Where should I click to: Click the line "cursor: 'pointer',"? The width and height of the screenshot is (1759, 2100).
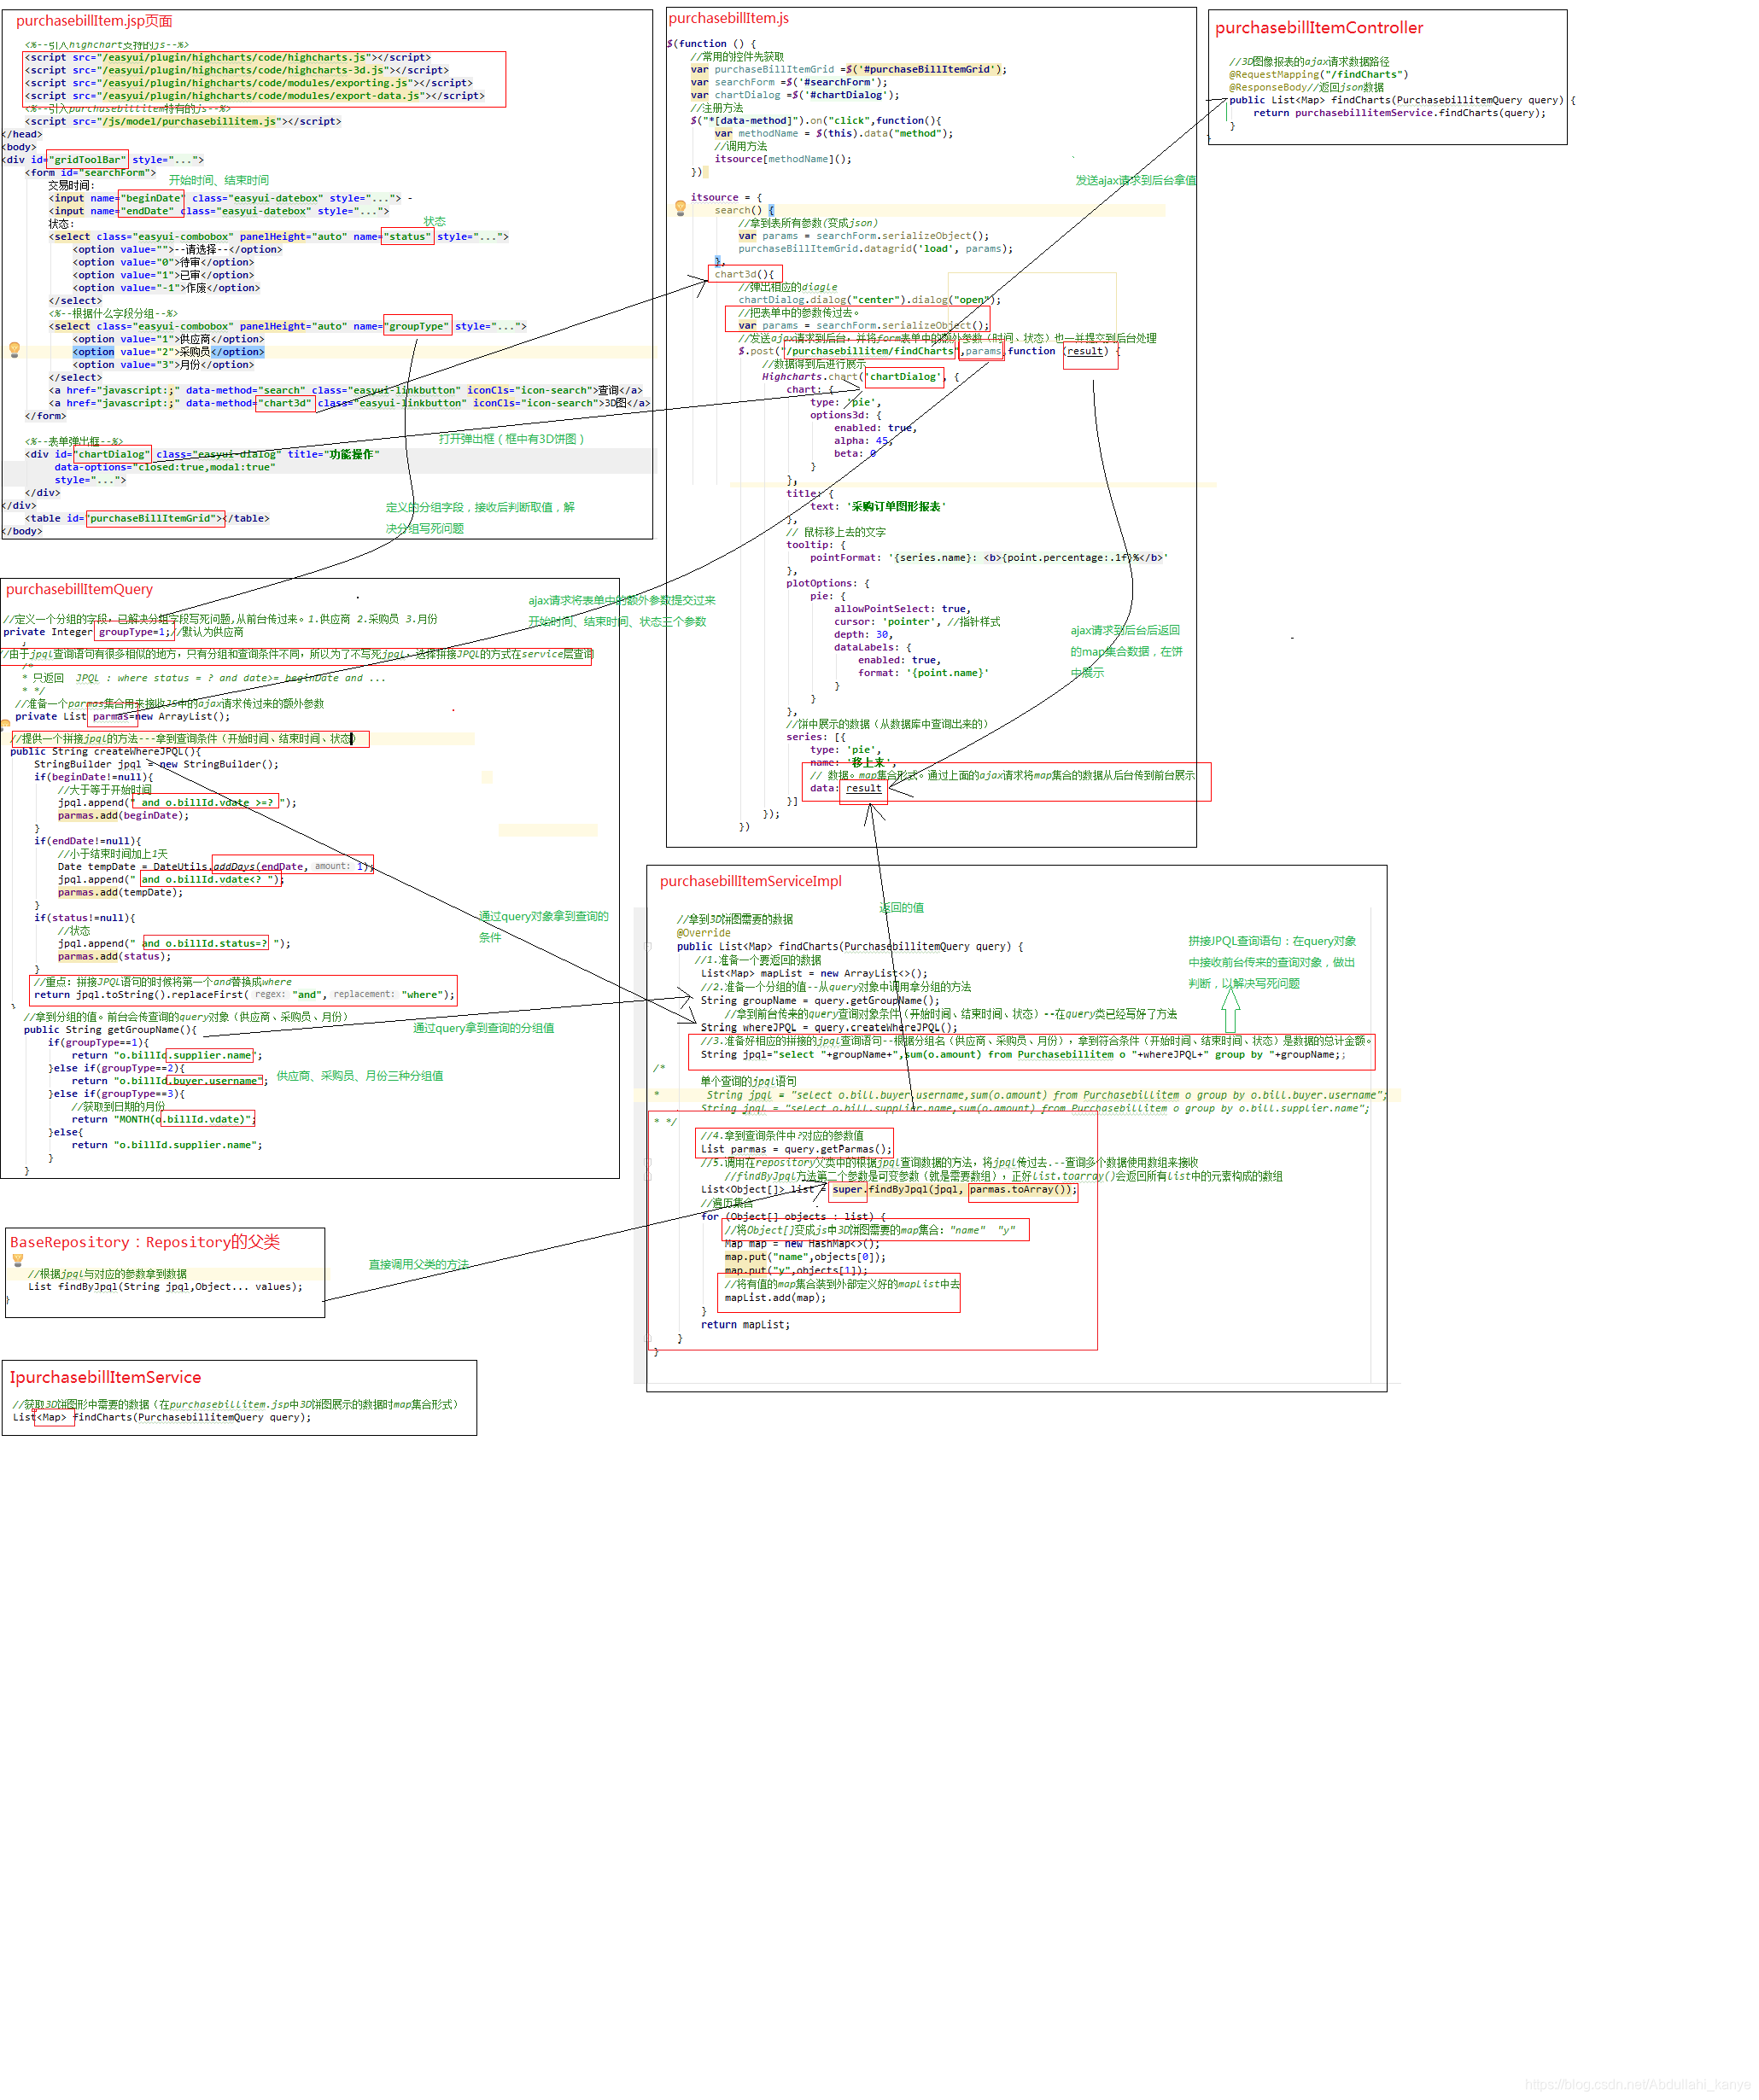887,622
